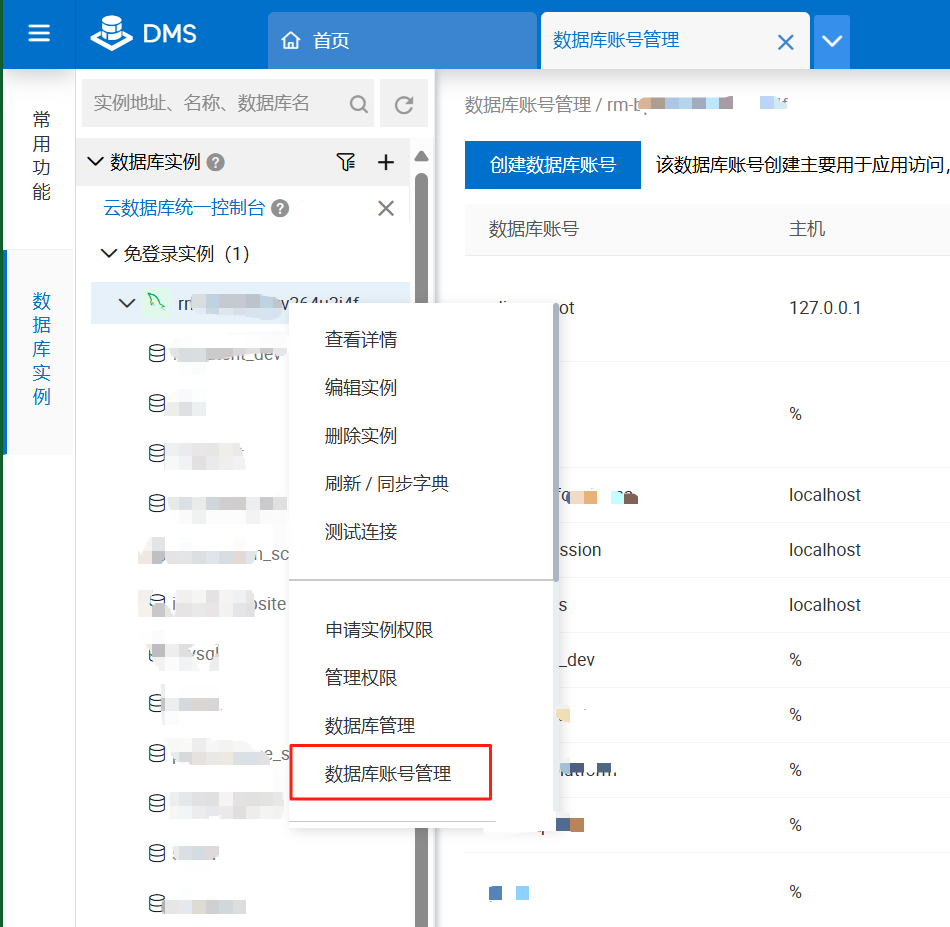
Task: Click the search magnifier icon
Action: click(359, 104)
